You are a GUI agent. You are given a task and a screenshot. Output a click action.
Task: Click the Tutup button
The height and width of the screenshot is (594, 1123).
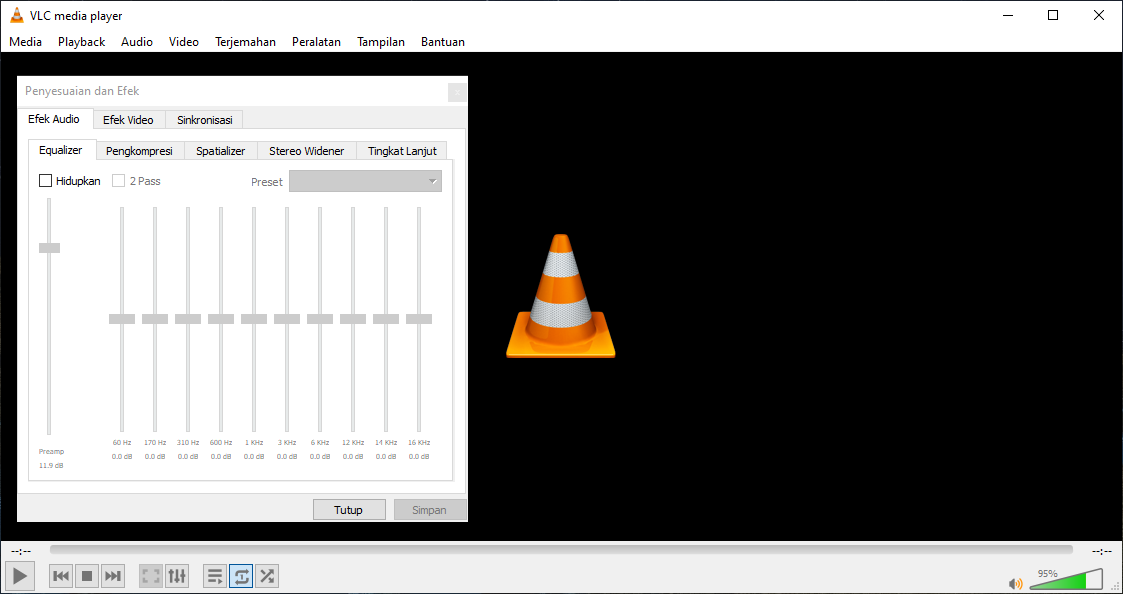pyautogui.click(x=349, y=509)
